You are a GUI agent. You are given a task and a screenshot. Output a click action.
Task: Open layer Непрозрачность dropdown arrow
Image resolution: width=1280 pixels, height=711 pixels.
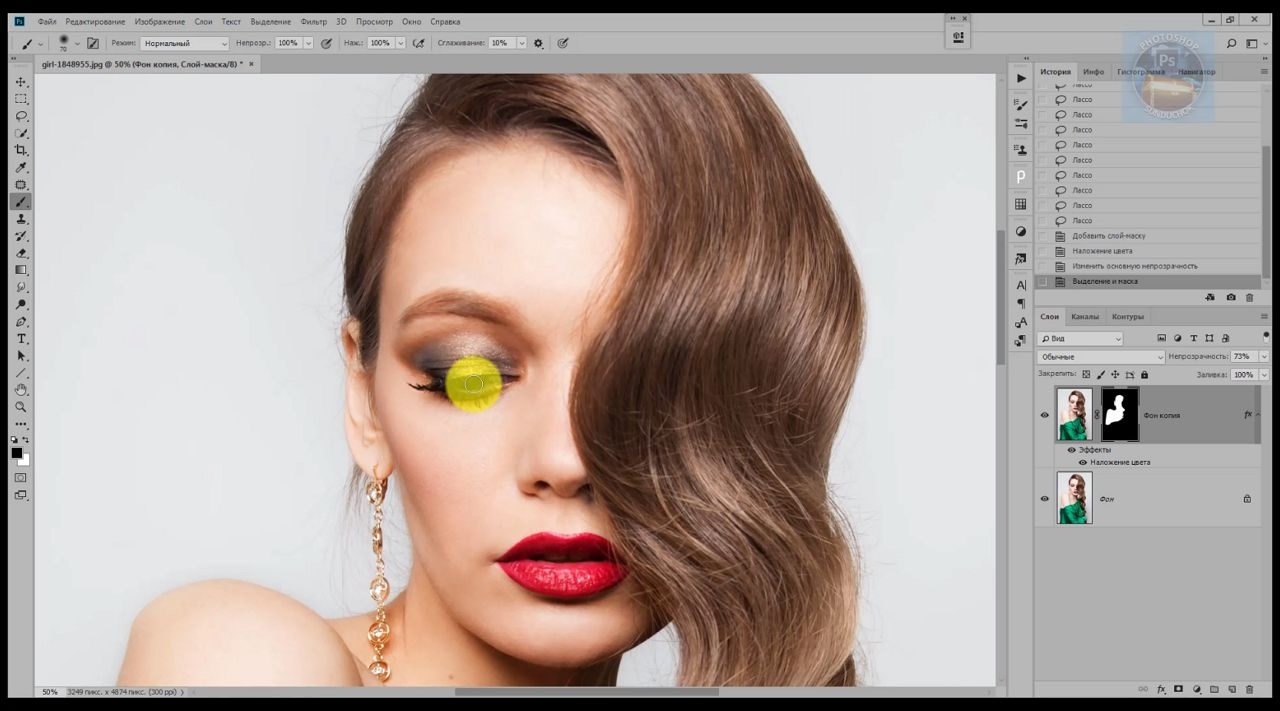[1264, 356]
